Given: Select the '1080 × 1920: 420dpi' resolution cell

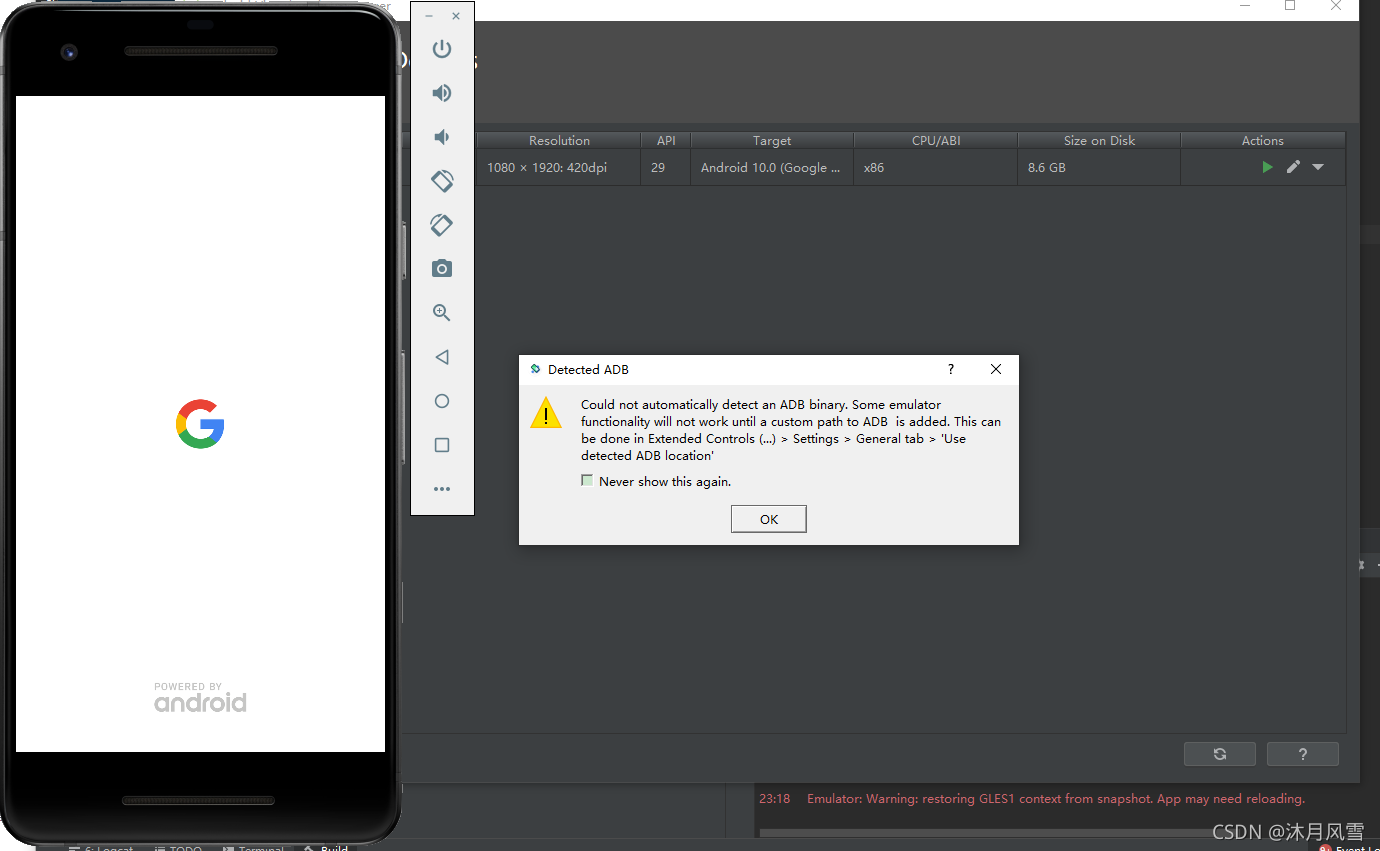Looking at the screenshot, I should click(559, 168).
